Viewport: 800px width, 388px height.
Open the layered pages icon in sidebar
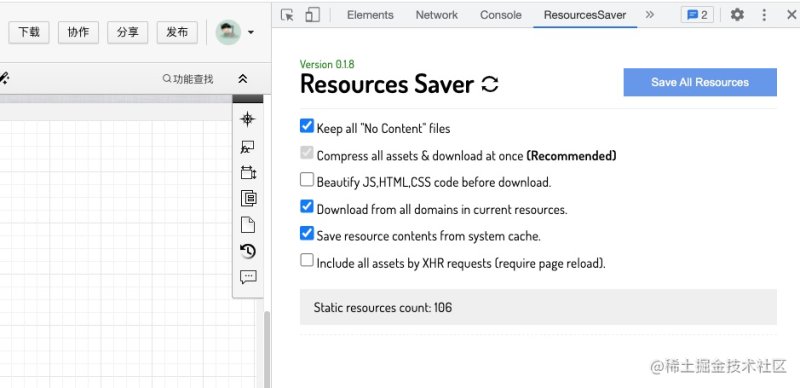coord(248,198)
